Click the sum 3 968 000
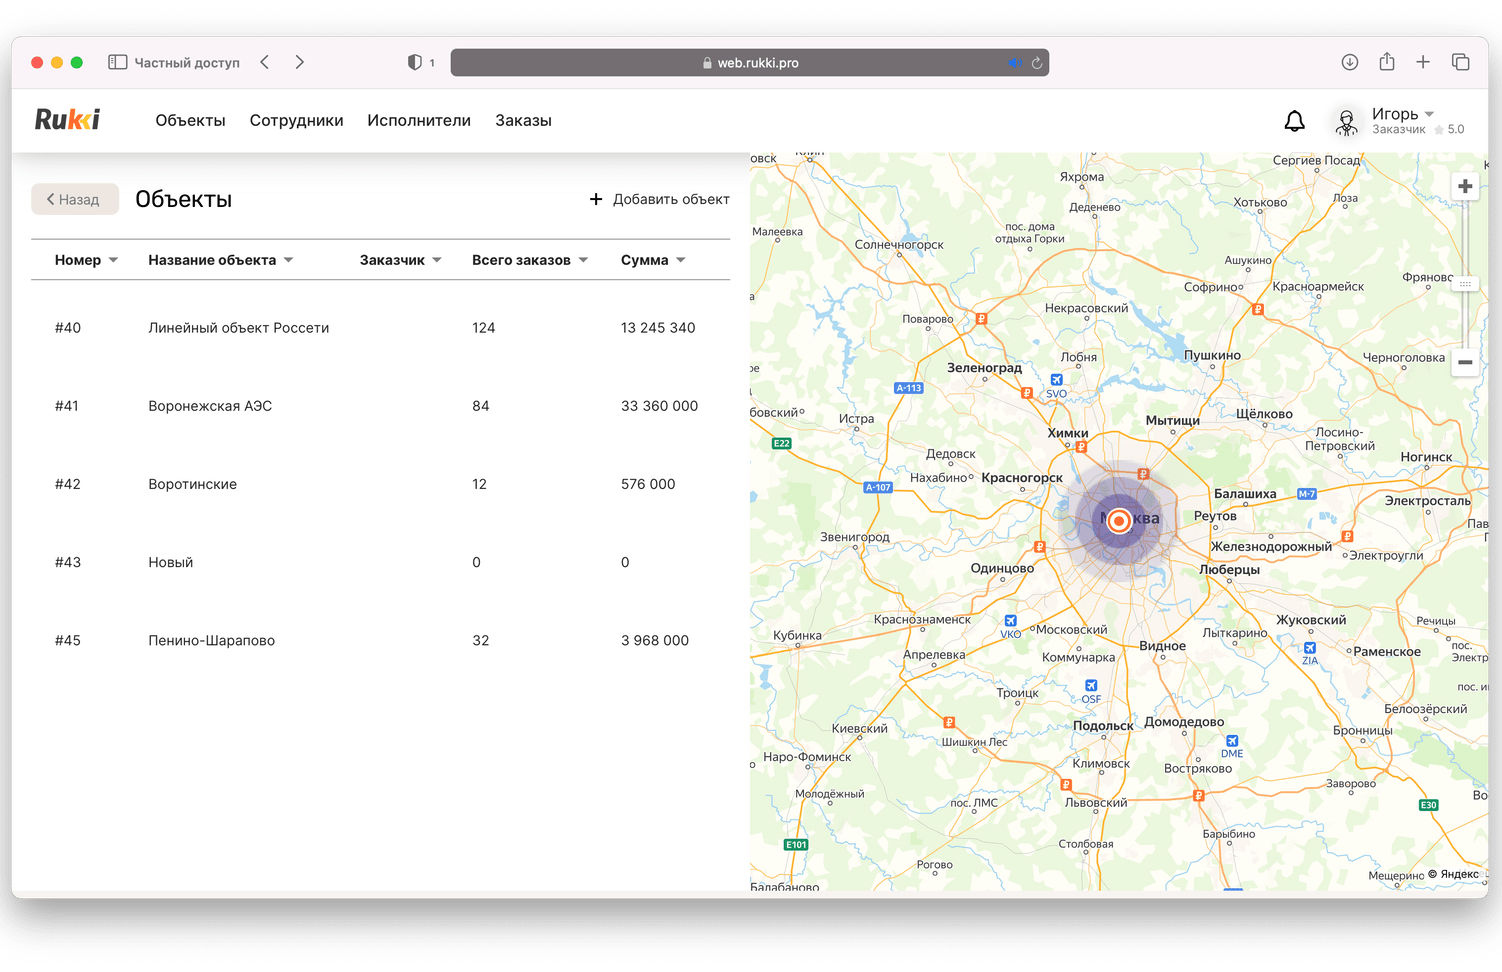 click(655, 640)
